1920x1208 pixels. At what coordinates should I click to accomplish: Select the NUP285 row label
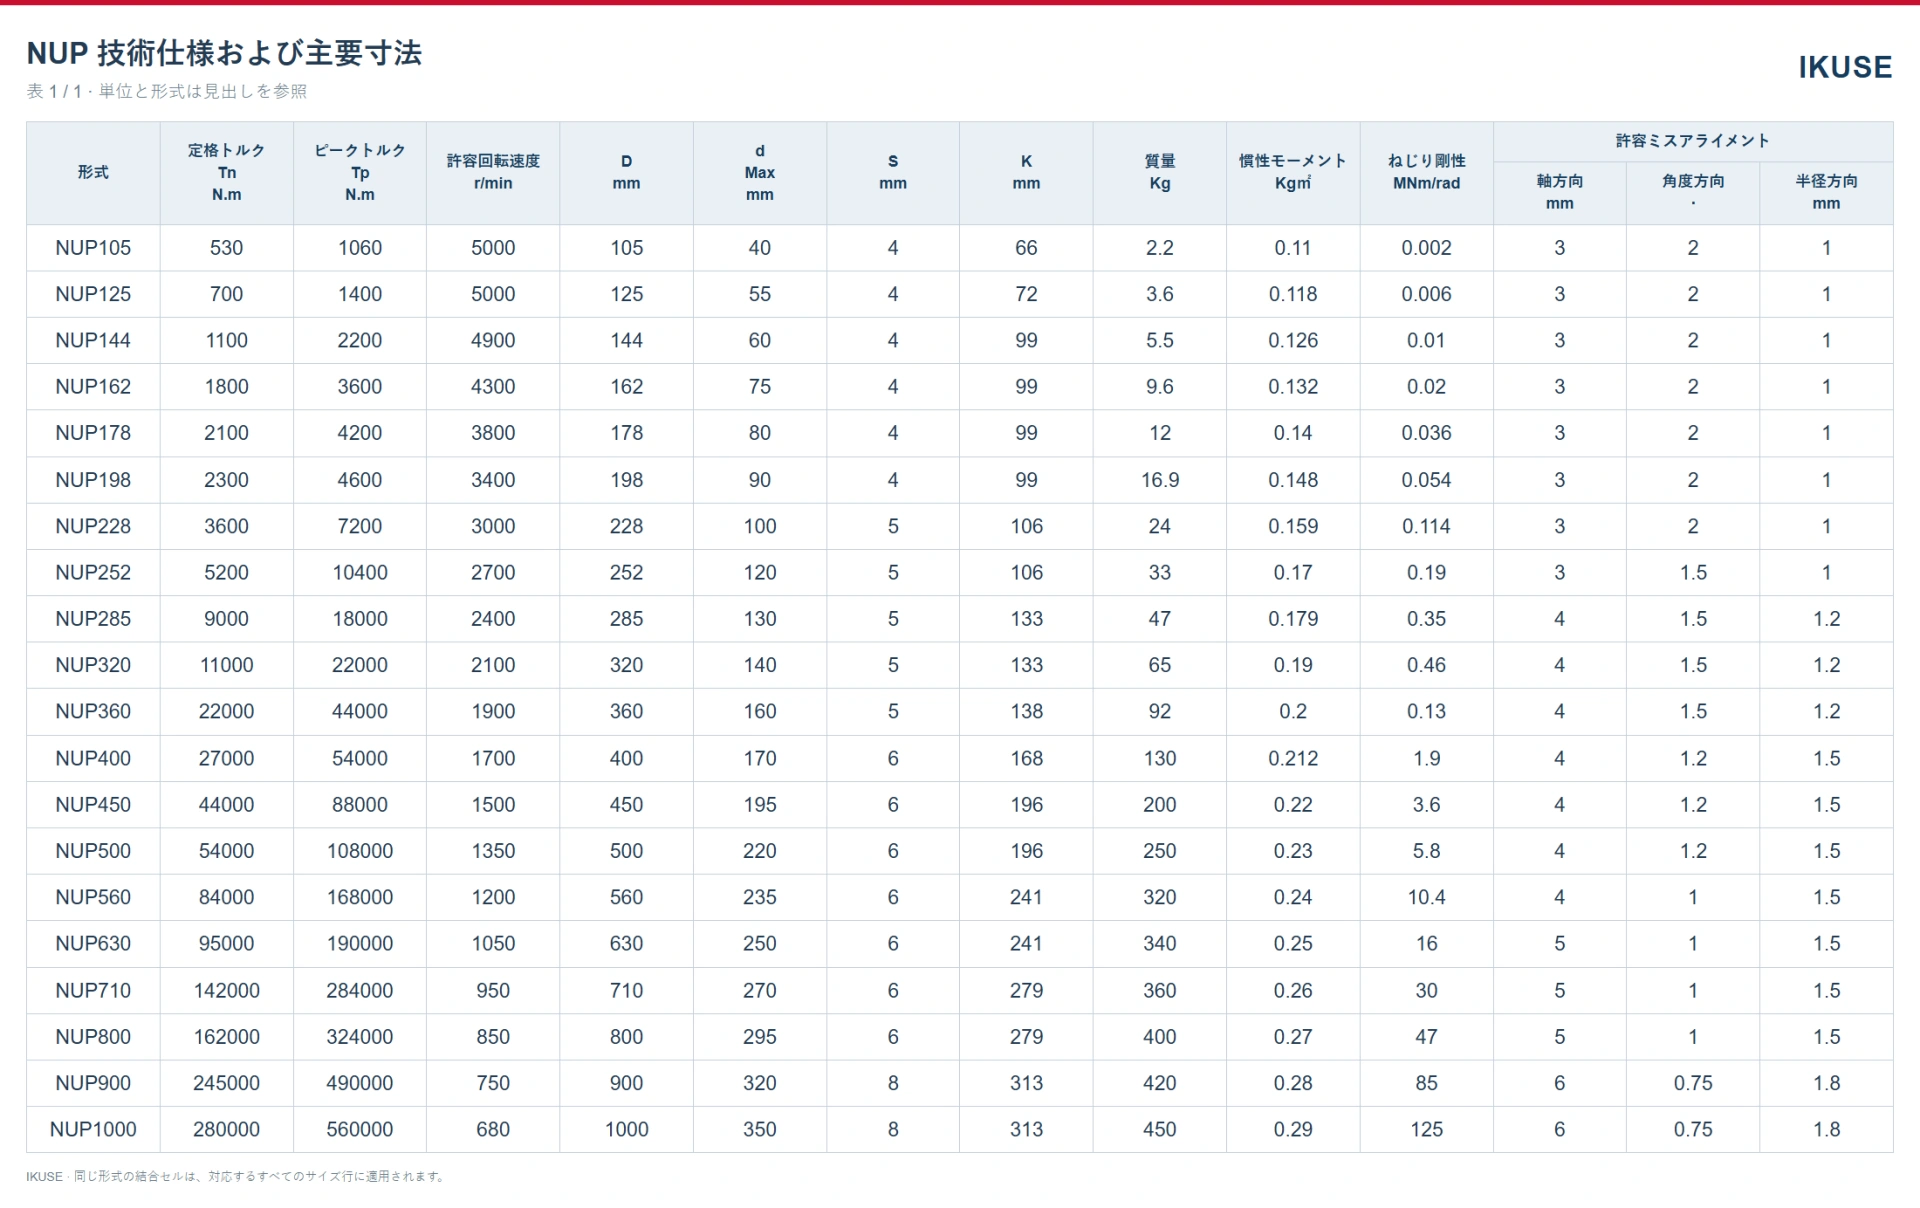point(93,619)
